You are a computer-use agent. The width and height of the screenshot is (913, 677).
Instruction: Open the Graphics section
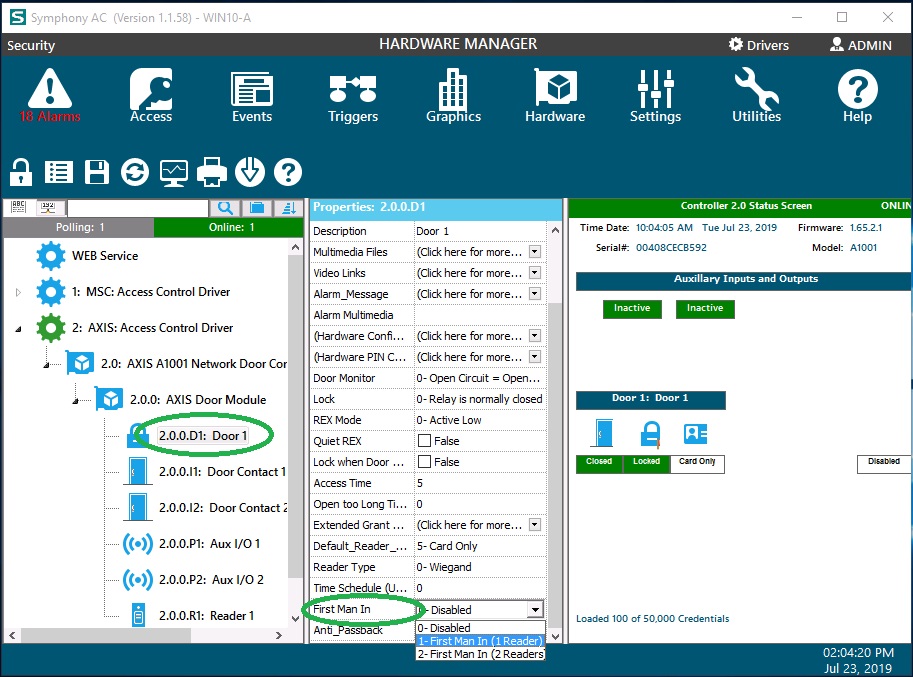454,95
